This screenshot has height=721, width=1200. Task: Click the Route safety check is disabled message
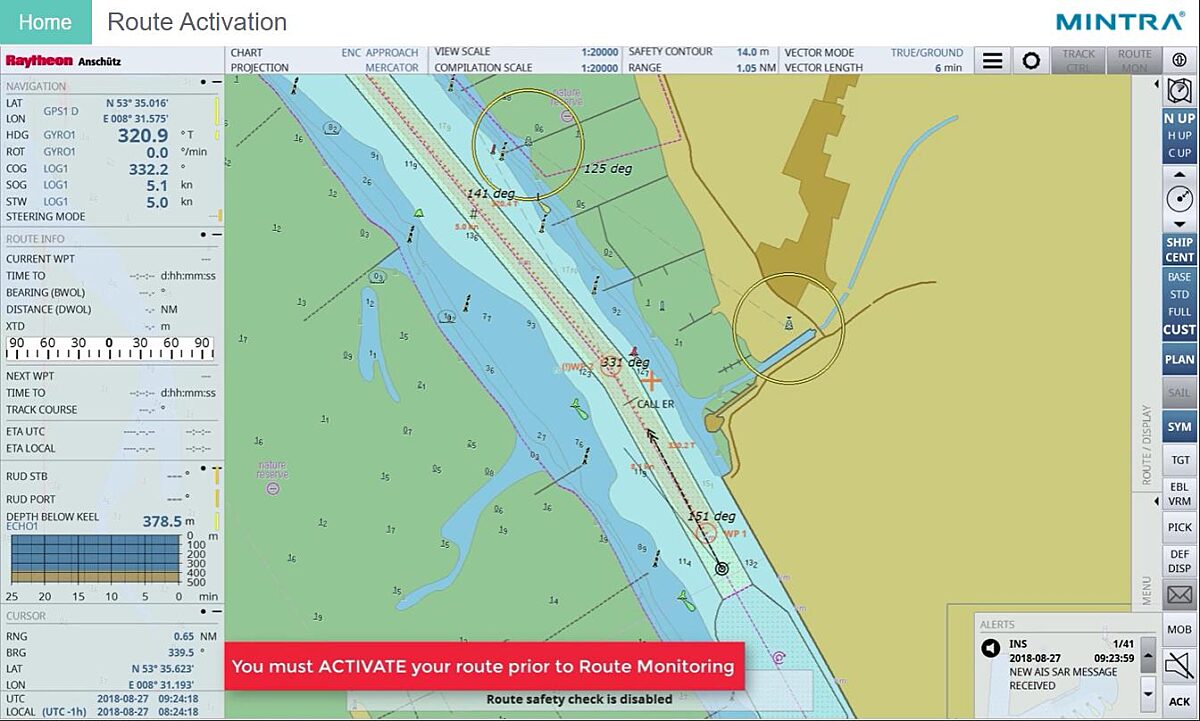pyautogui.click(x=579, y=699)
